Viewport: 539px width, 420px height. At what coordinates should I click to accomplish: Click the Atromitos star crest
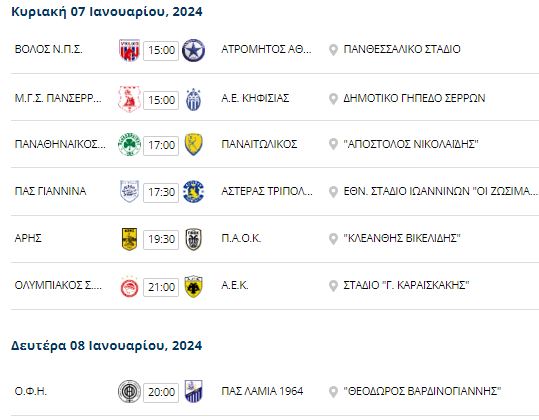pos(193,50)
